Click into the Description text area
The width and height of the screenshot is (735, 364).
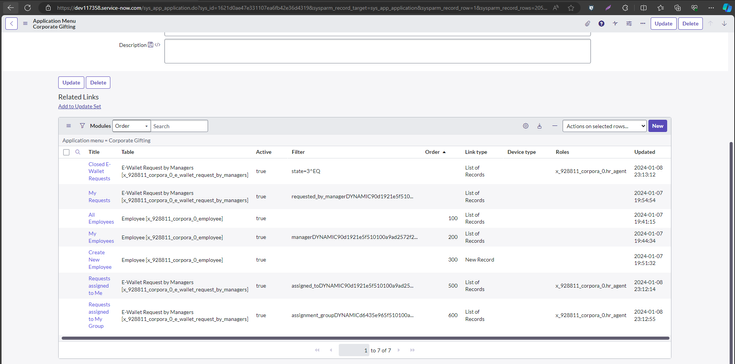click(377, 51)
